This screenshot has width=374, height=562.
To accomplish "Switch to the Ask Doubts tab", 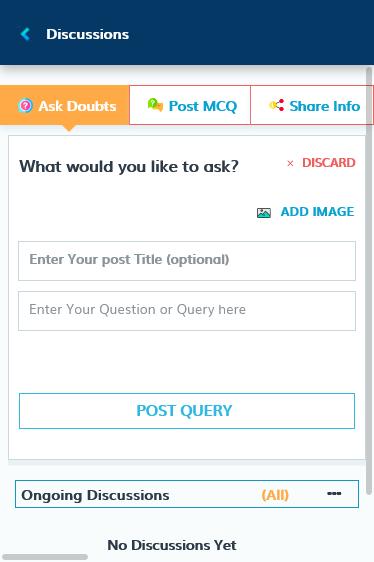I will 65,105.
